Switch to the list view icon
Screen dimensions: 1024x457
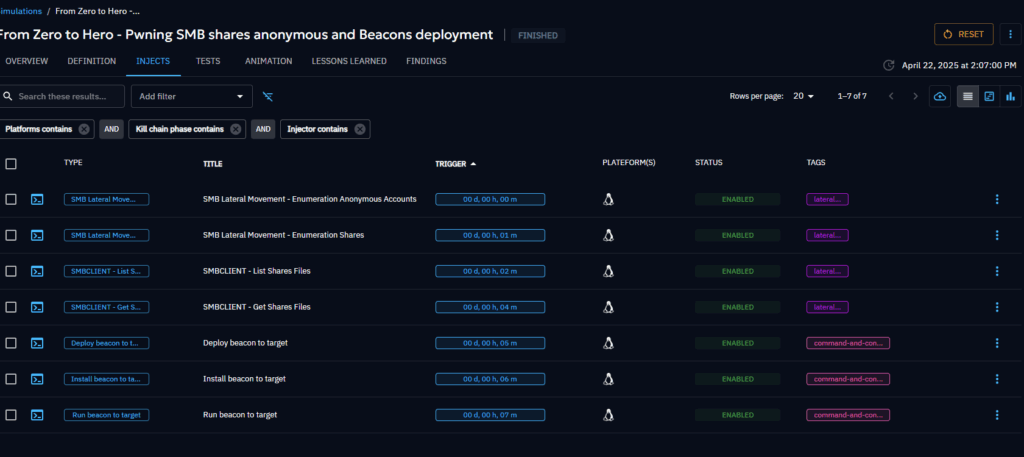point(967,96)
